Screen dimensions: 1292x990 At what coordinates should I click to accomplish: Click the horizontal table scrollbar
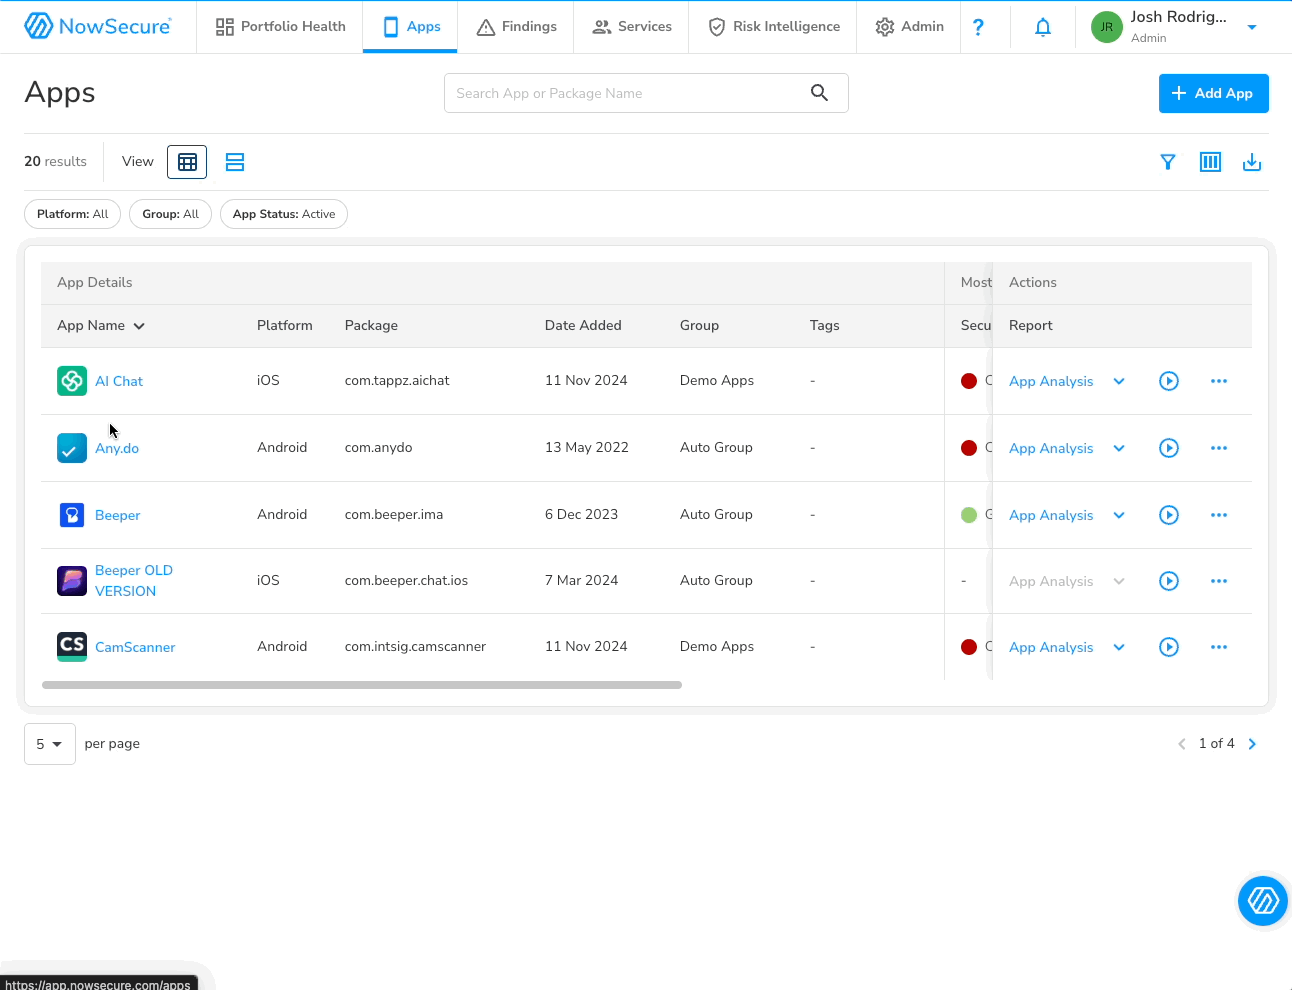[x=362, y=685]
